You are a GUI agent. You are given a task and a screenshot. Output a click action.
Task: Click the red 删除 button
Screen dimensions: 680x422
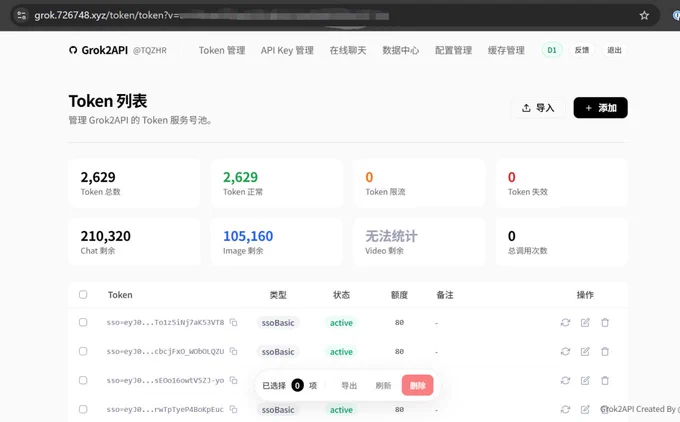418,385
